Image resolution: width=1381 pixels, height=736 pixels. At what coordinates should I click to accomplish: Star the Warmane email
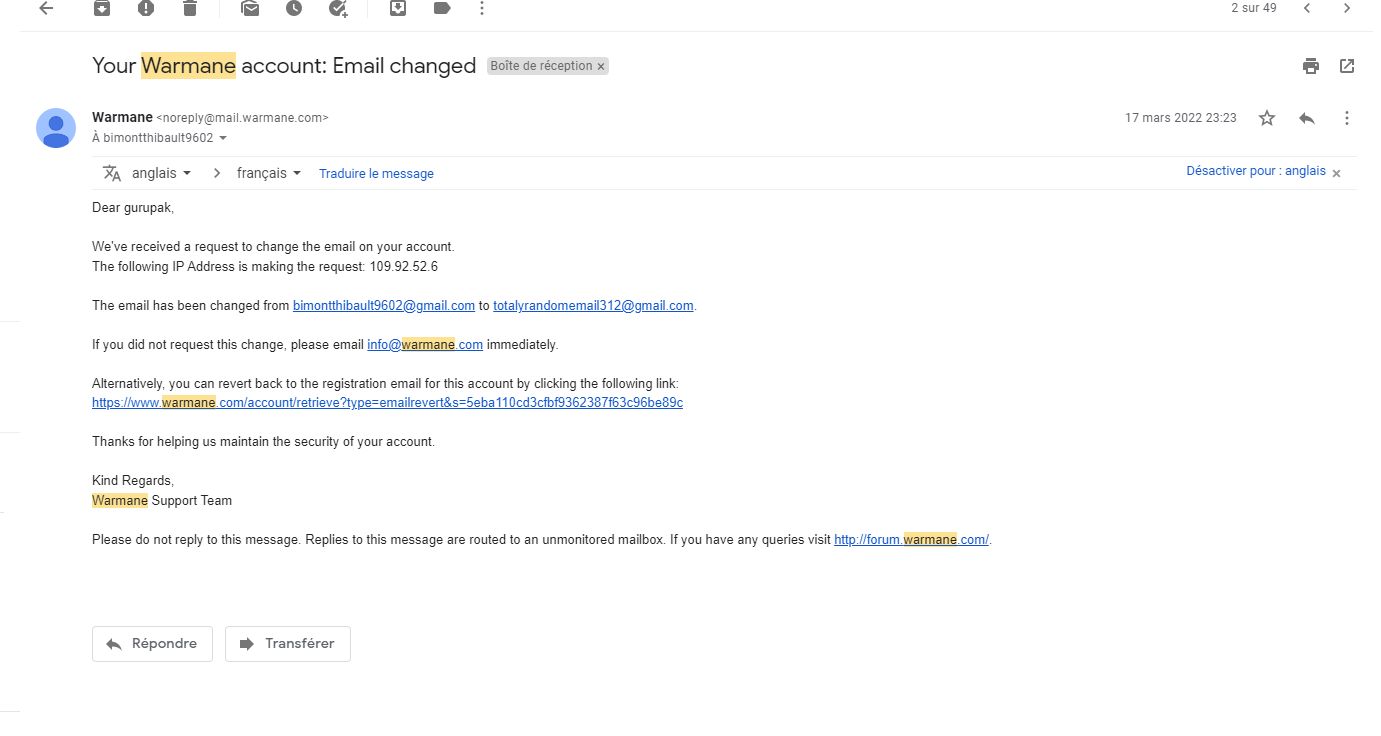[1267, 118]
